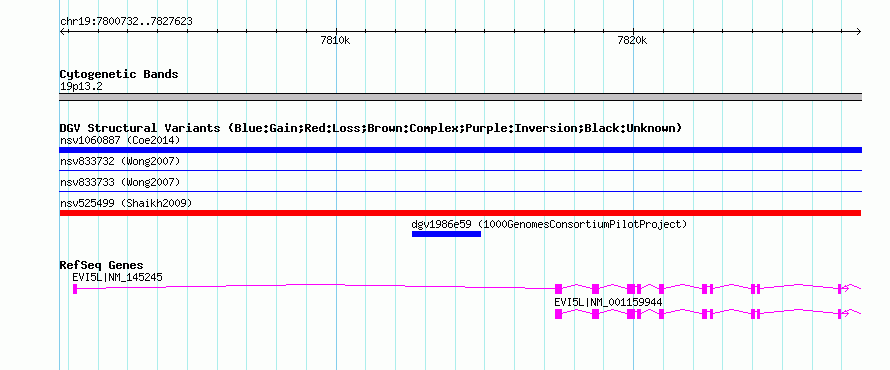The width and height of the screenshot is (890, 370).
Task: Select the Cytogenetic Bands track title
Action: point(119,74)
